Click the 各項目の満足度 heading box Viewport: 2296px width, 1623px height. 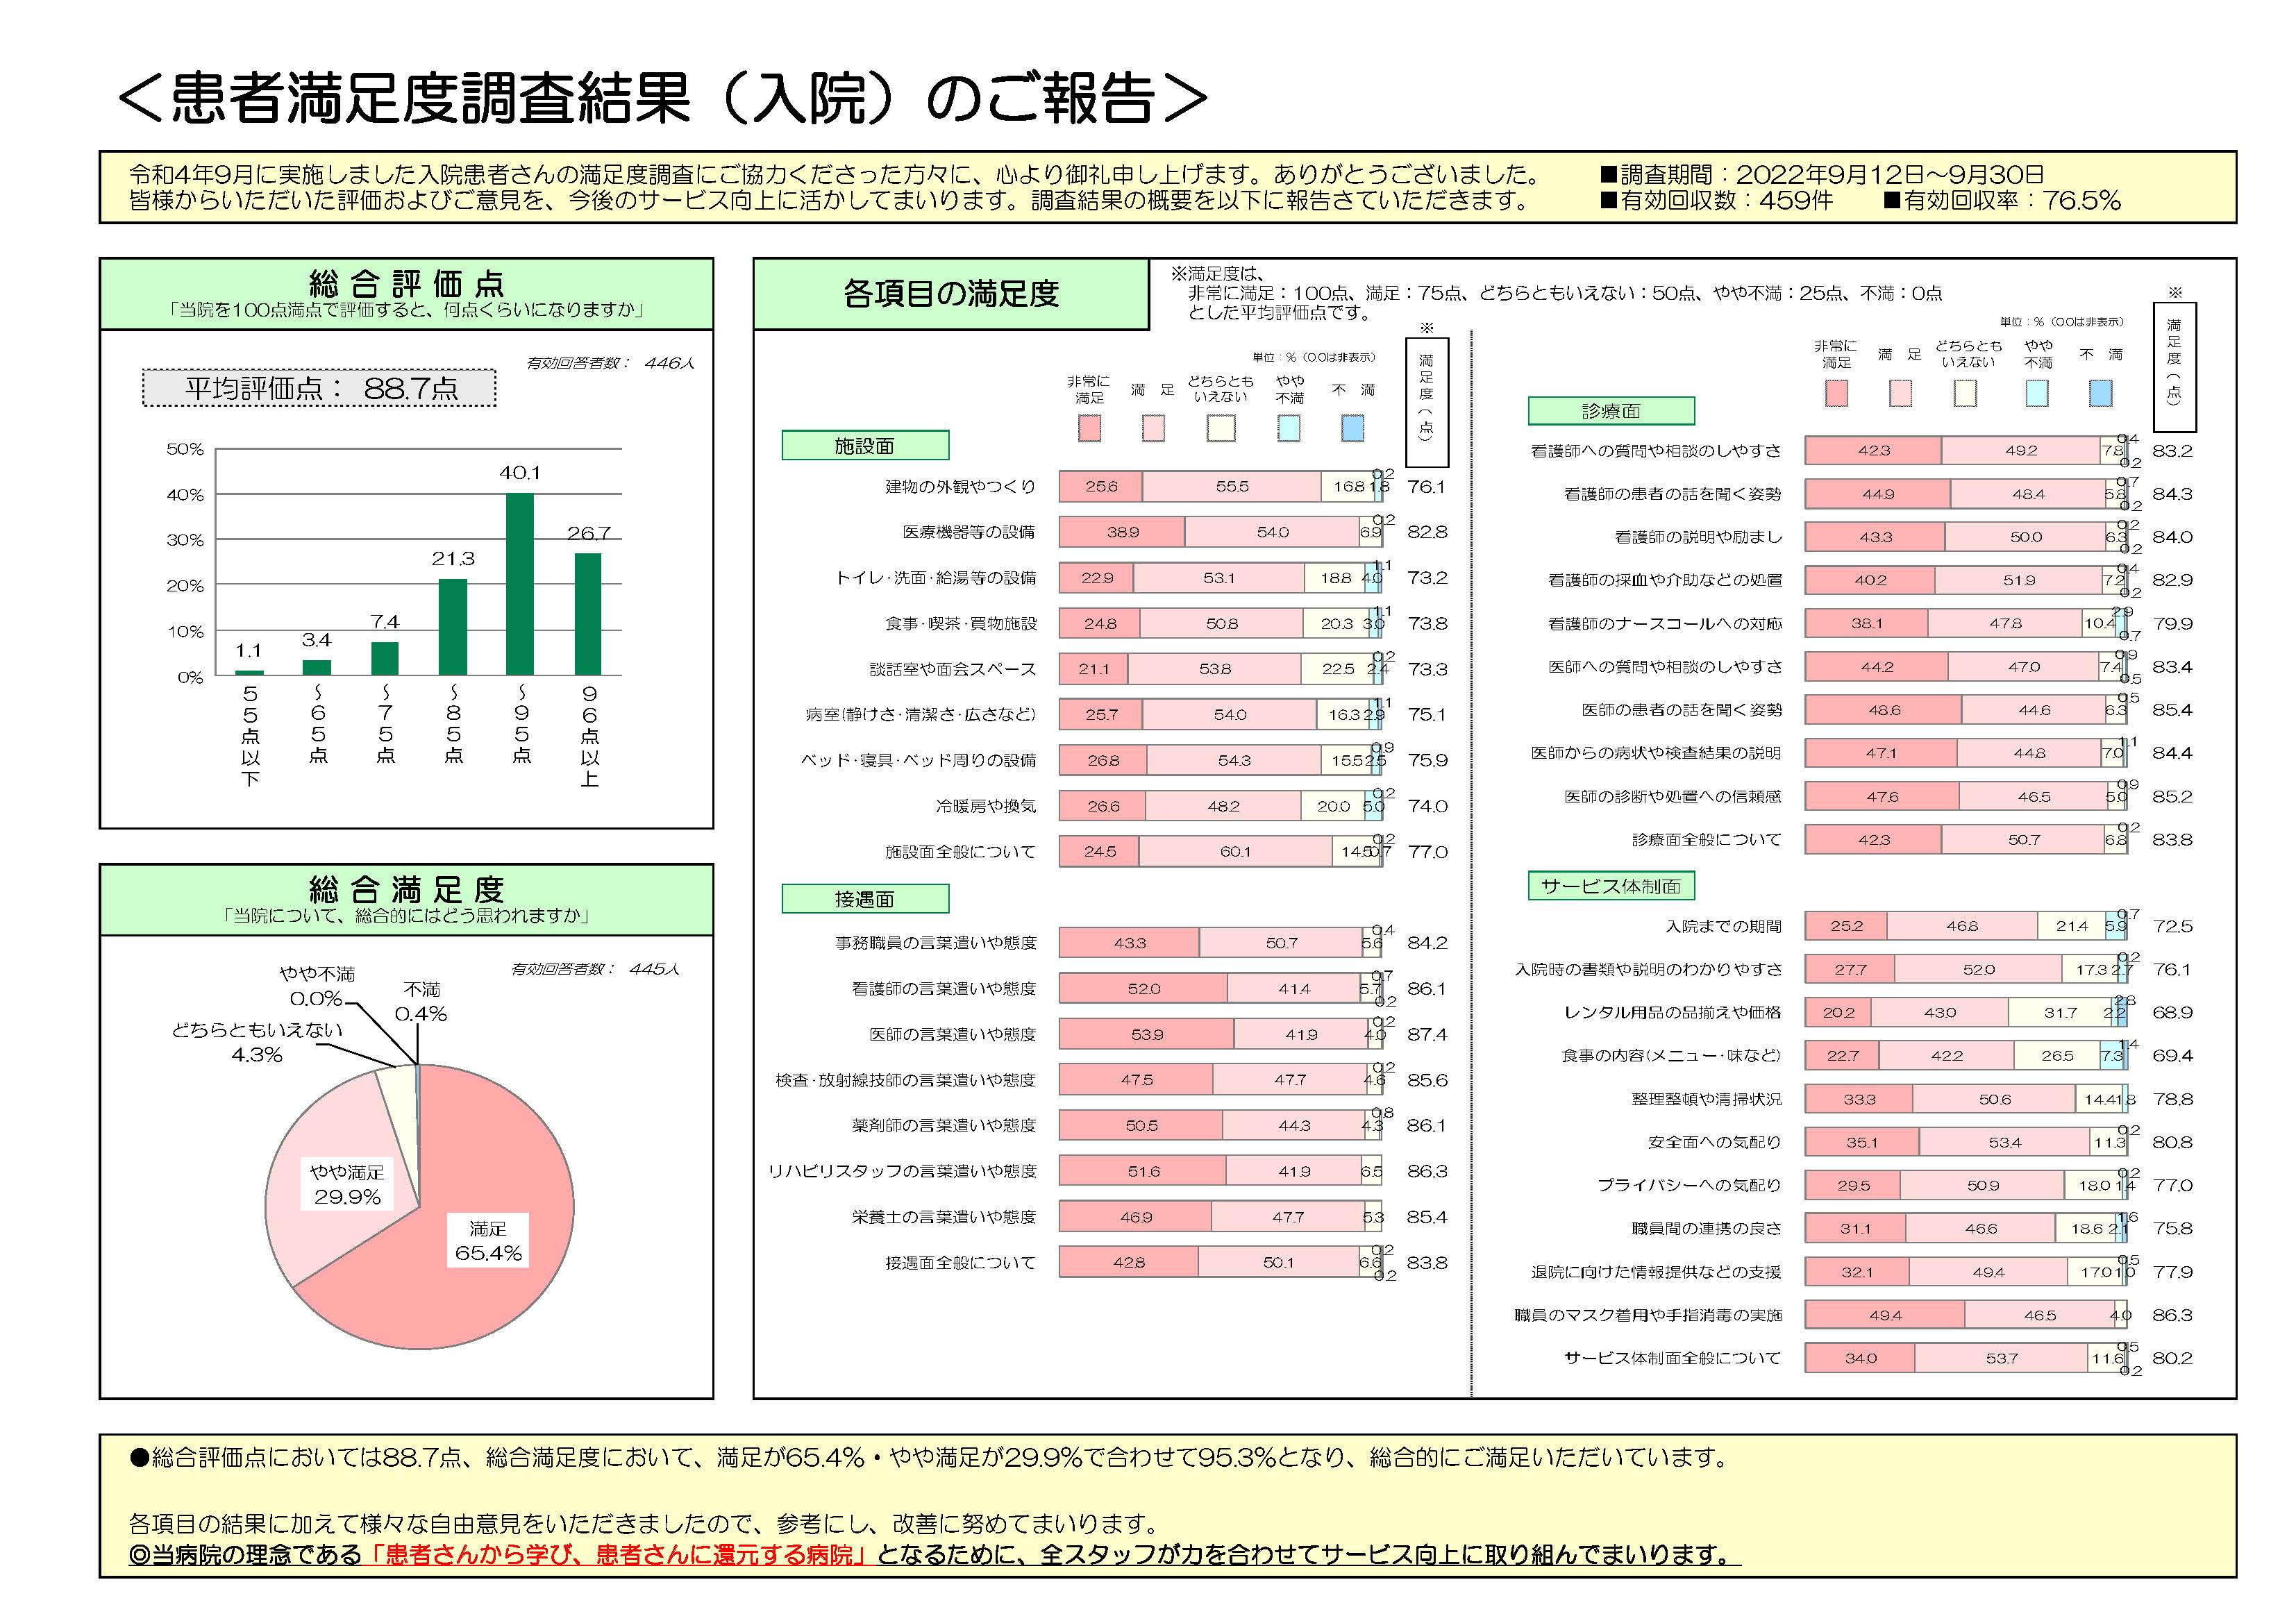click(951, 294)
